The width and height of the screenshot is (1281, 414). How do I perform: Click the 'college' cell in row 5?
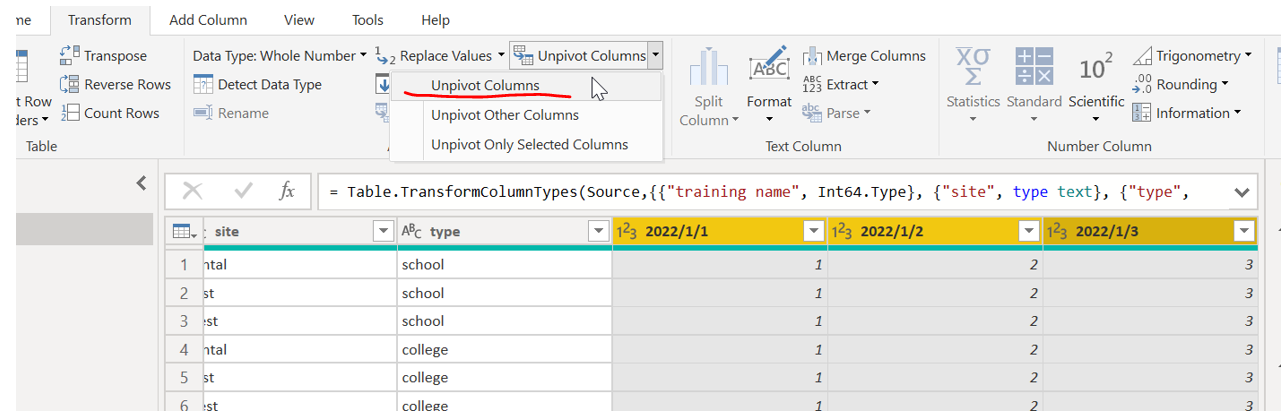(x=504, y=378)
